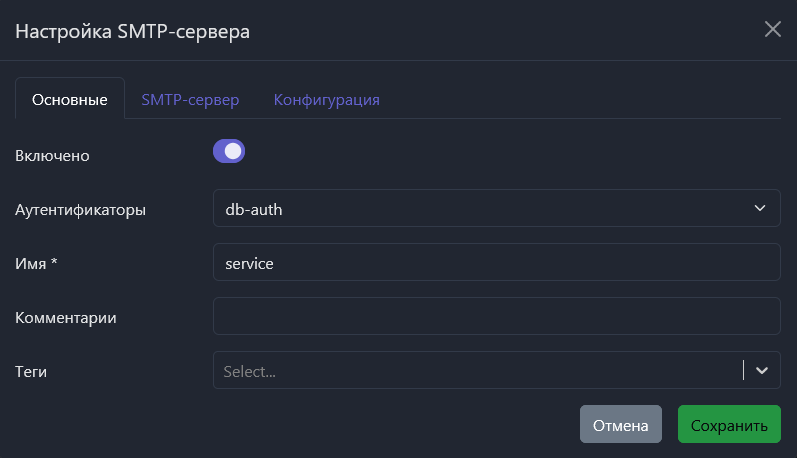Click the 'Select...' placeholder in Теги
797x458 pixels.
click(x=250, y=371)
